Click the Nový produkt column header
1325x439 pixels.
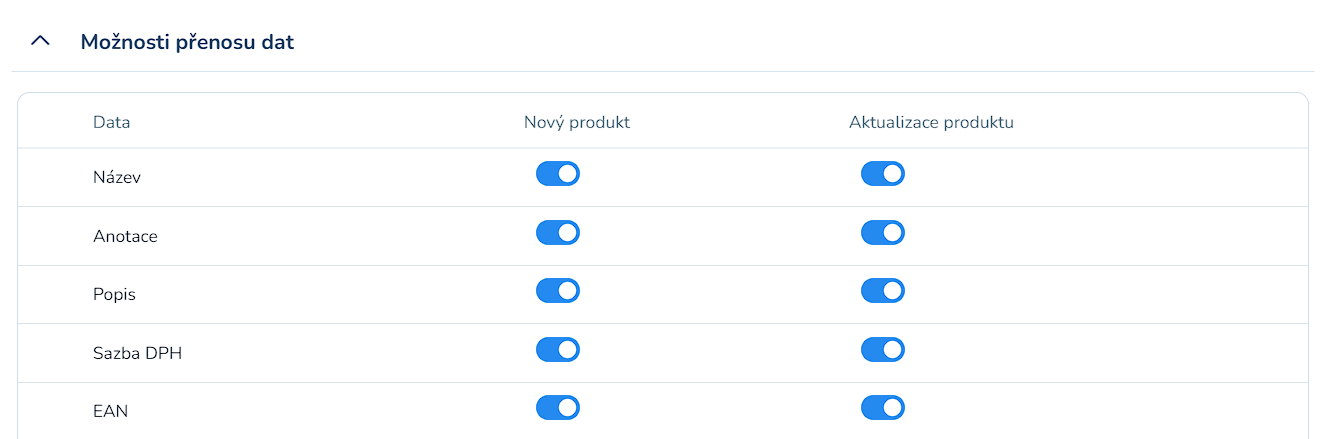(577, 122)
